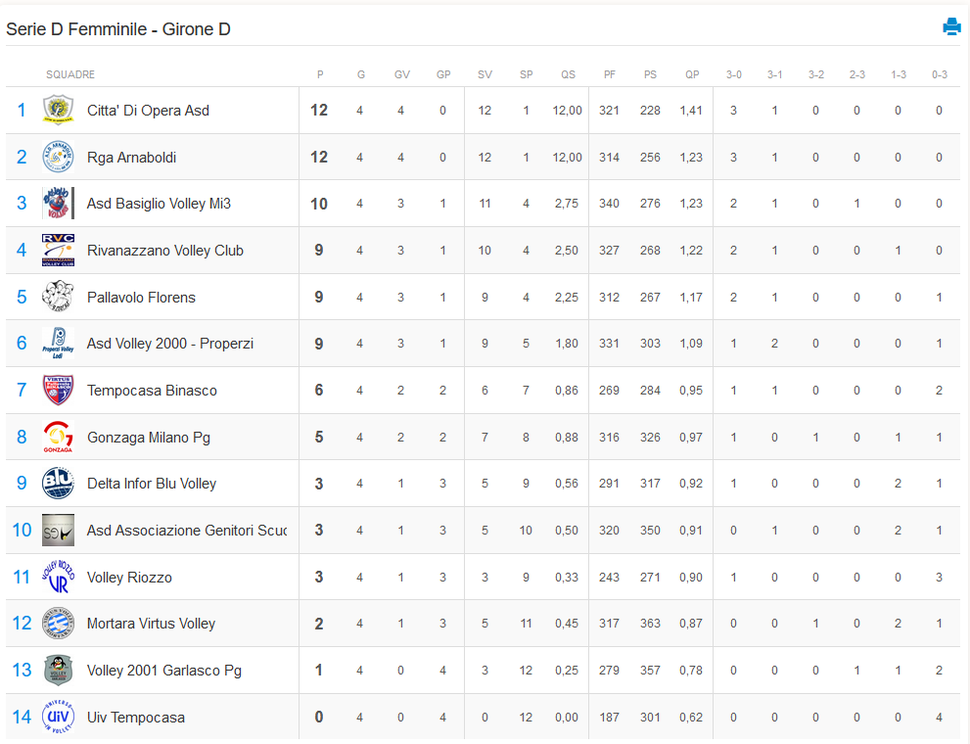
Task: Click Asd Associazione Genitori thumbnail image
Action: tap(58, 530)
